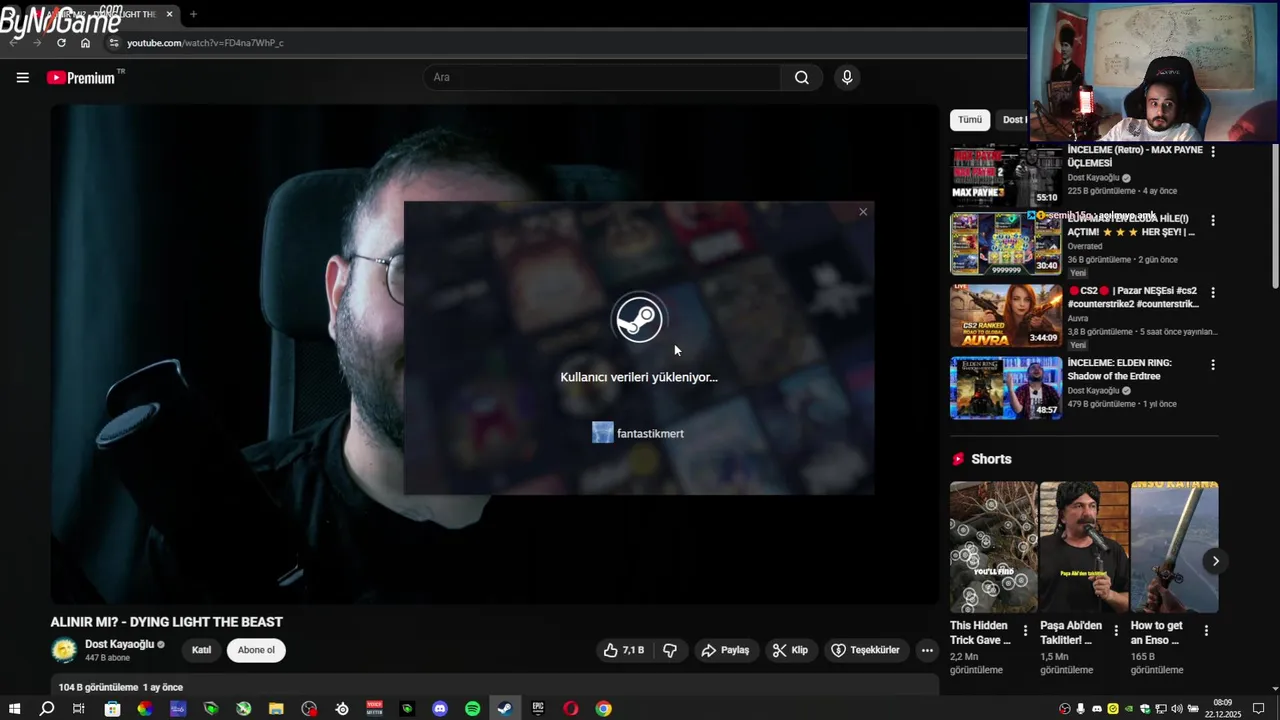Click the Shorts section heading
The height and width of the screenshot is (720, 1280).
991,459
